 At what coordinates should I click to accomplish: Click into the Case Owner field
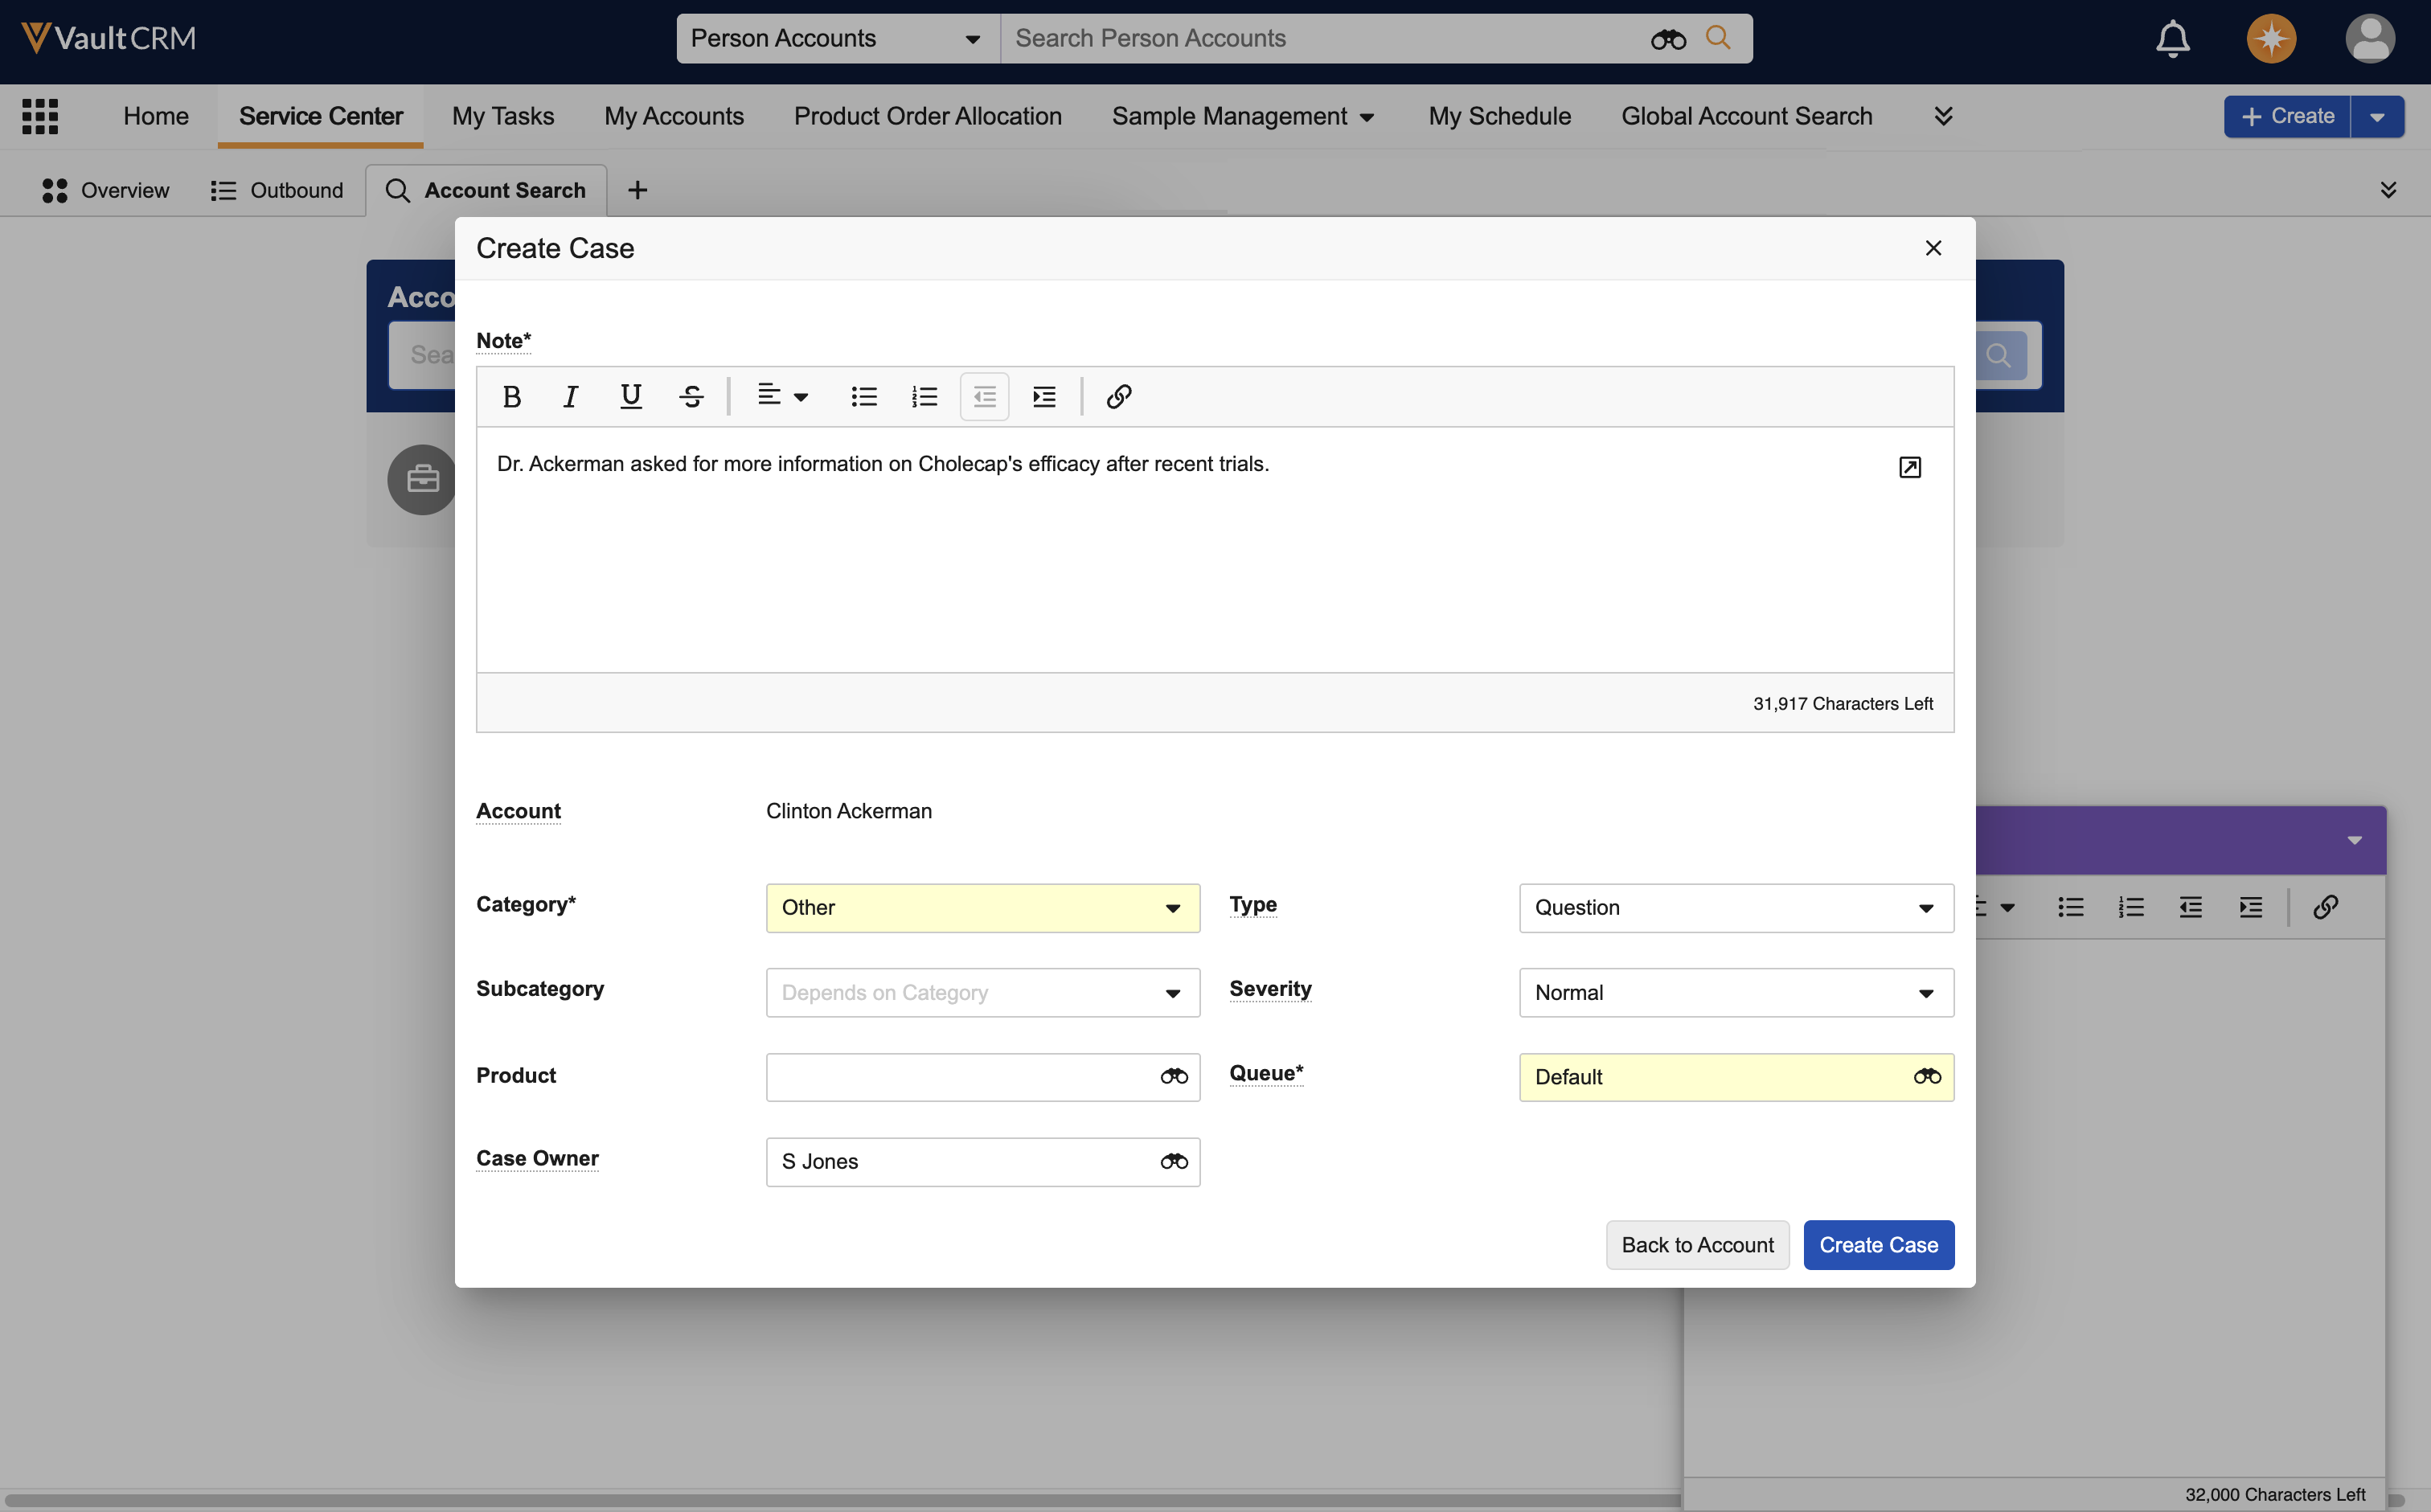point(960,1162)
